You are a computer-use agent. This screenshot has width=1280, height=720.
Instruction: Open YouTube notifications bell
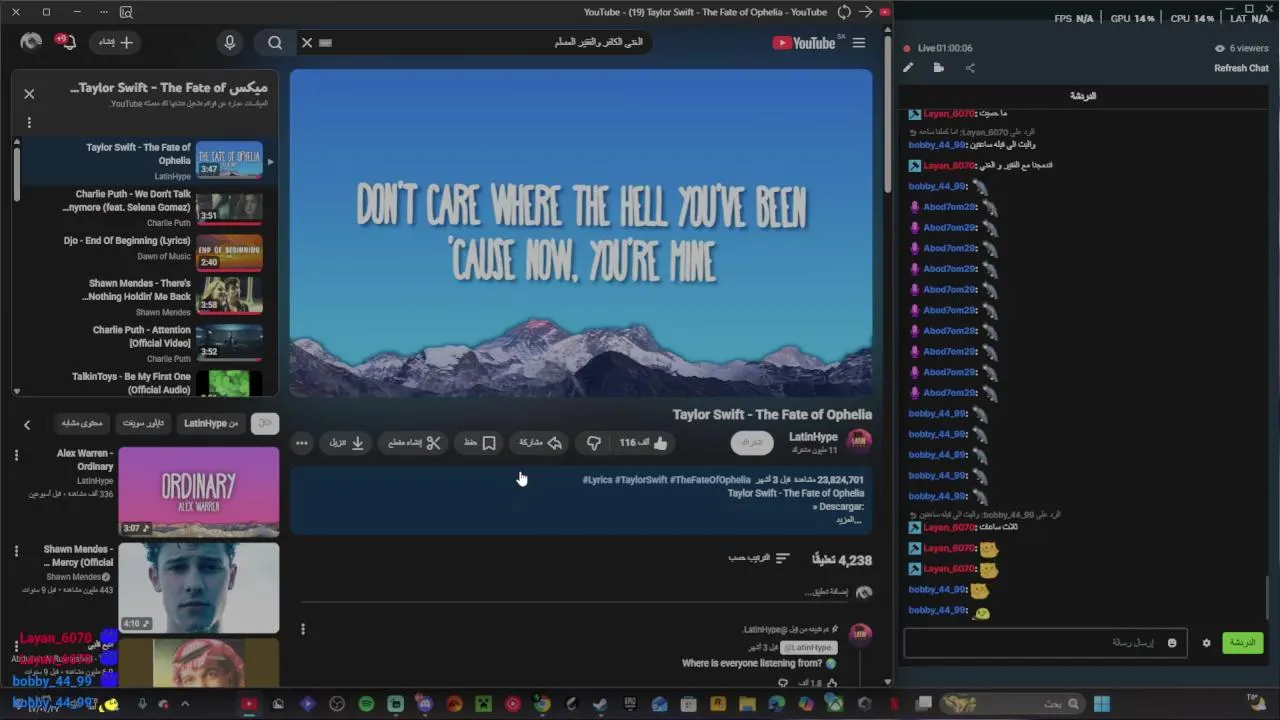click(x=66, y=42)
